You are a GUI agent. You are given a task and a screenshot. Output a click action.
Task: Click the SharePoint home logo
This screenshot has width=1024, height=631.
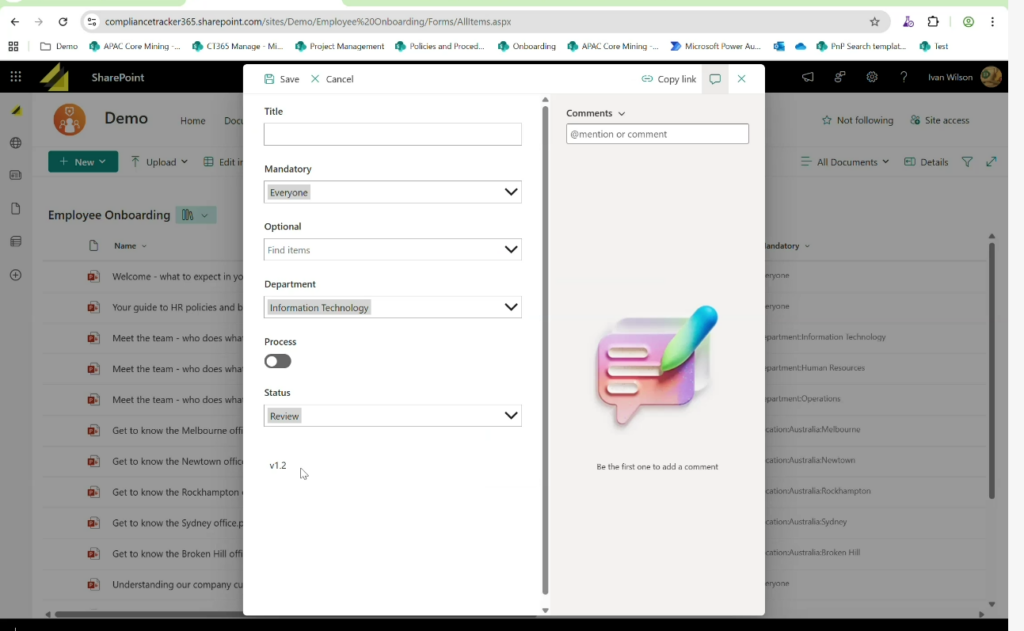55,77
